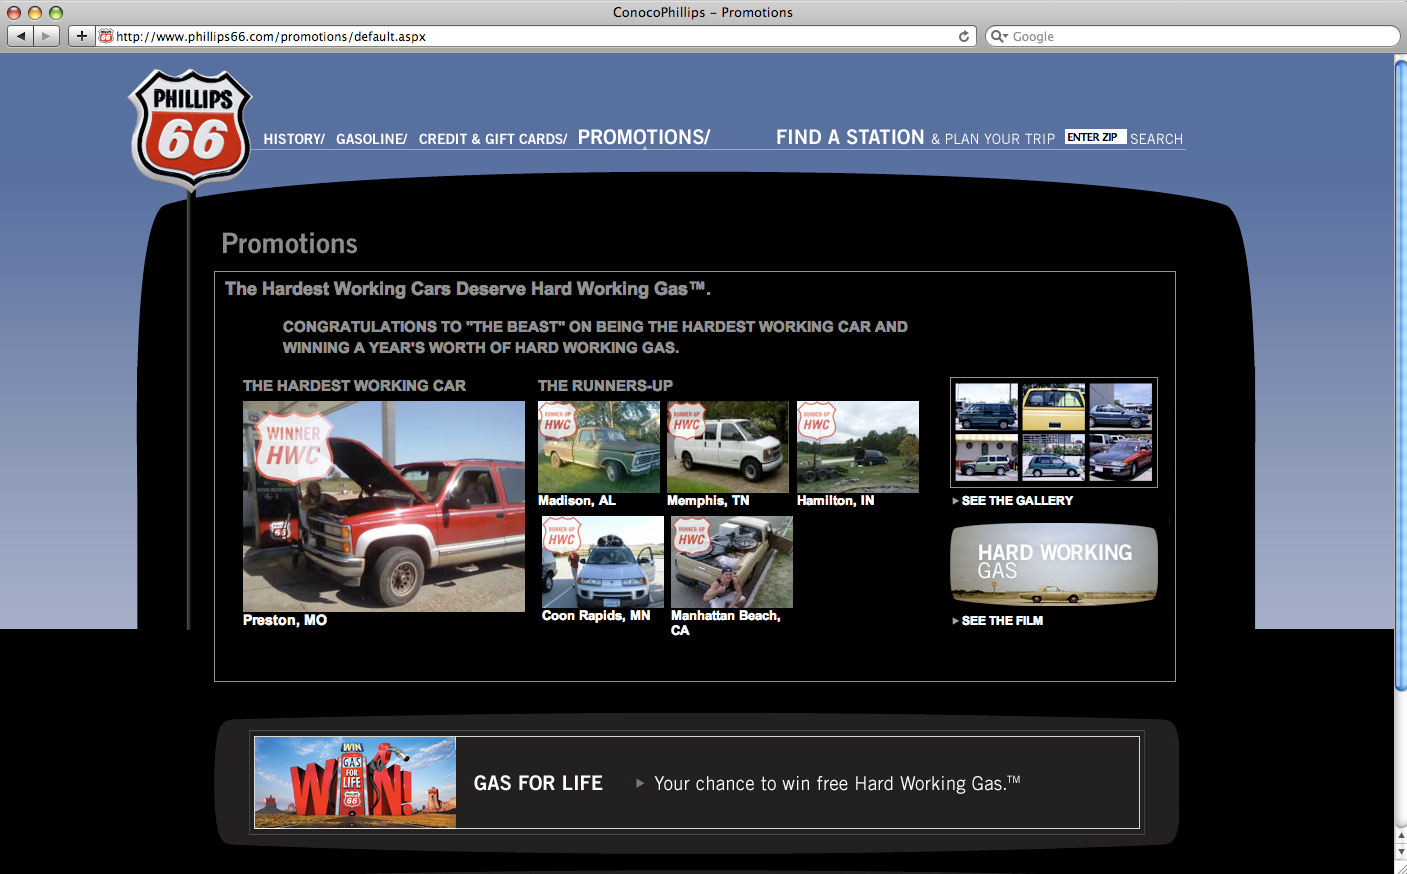
Task: Open the CREDIT & GIFT CARDS/ menu item
Action: pyautogui.click(x=493, y=139)
